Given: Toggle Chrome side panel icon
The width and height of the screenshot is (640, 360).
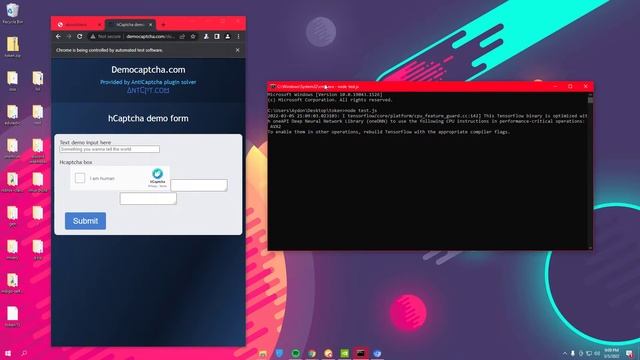Looking at the screenshot, I should click(217, 36).
